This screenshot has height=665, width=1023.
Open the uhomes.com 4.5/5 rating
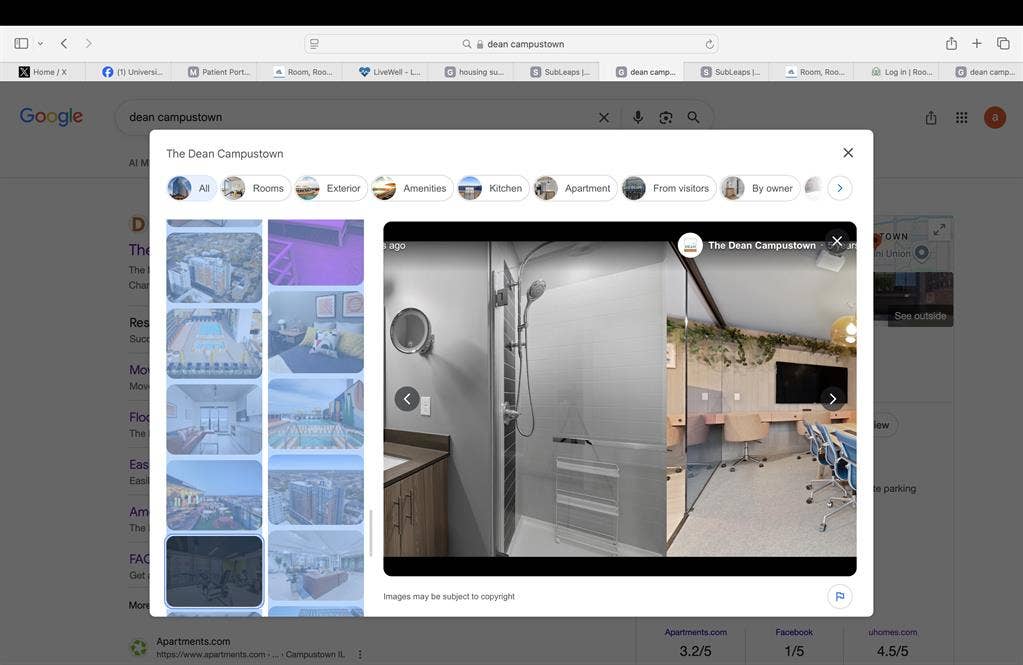893,642
